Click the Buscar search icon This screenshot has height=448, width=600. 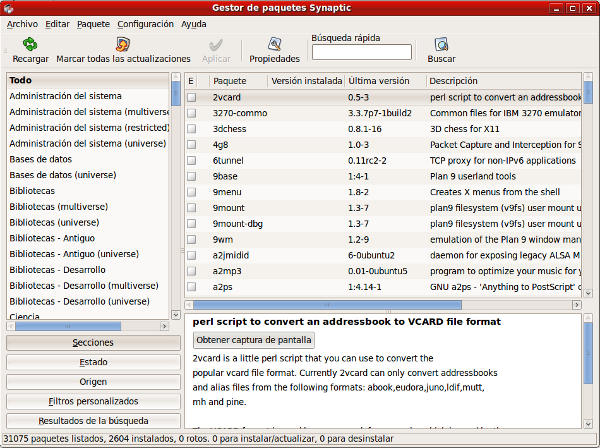click(x=441, y=44)
